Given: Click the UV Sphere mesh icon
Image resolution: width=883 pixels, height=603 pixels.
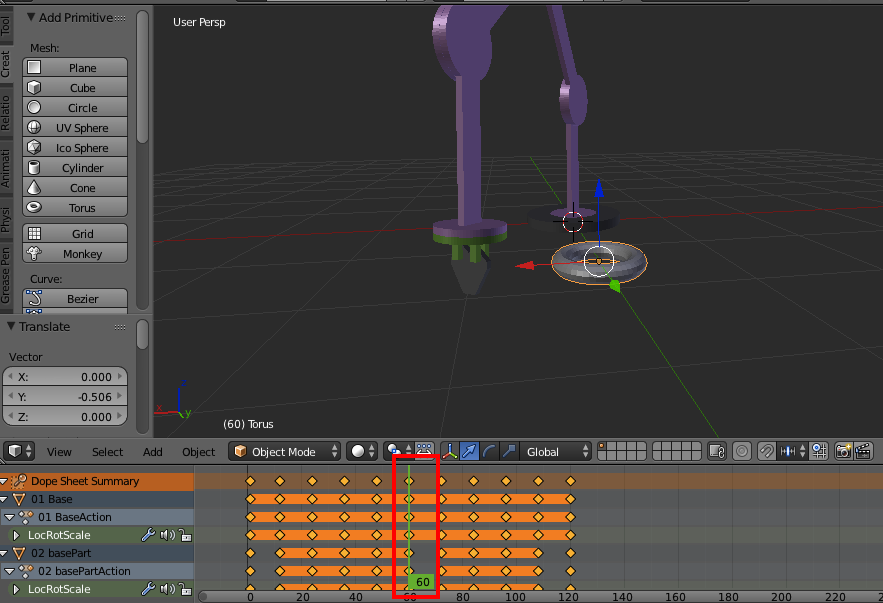Looking at the screenshot, I should tap(34, 128).
